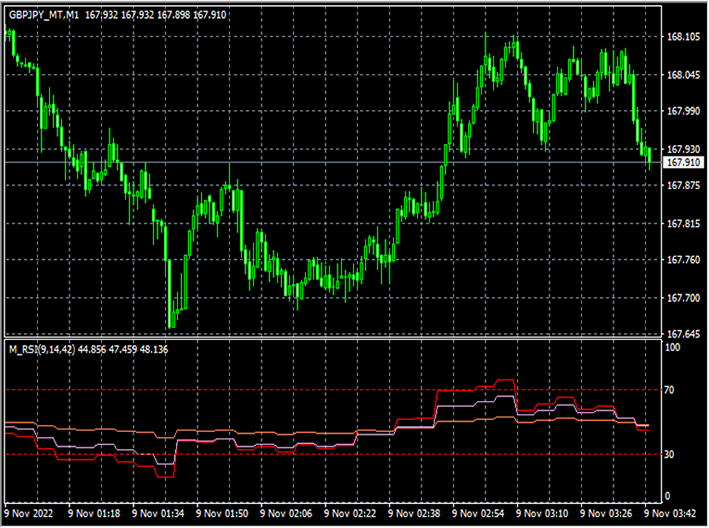Click the RSI value 44.856 in indicator header
709x528 pixels.
click(92, 349)
